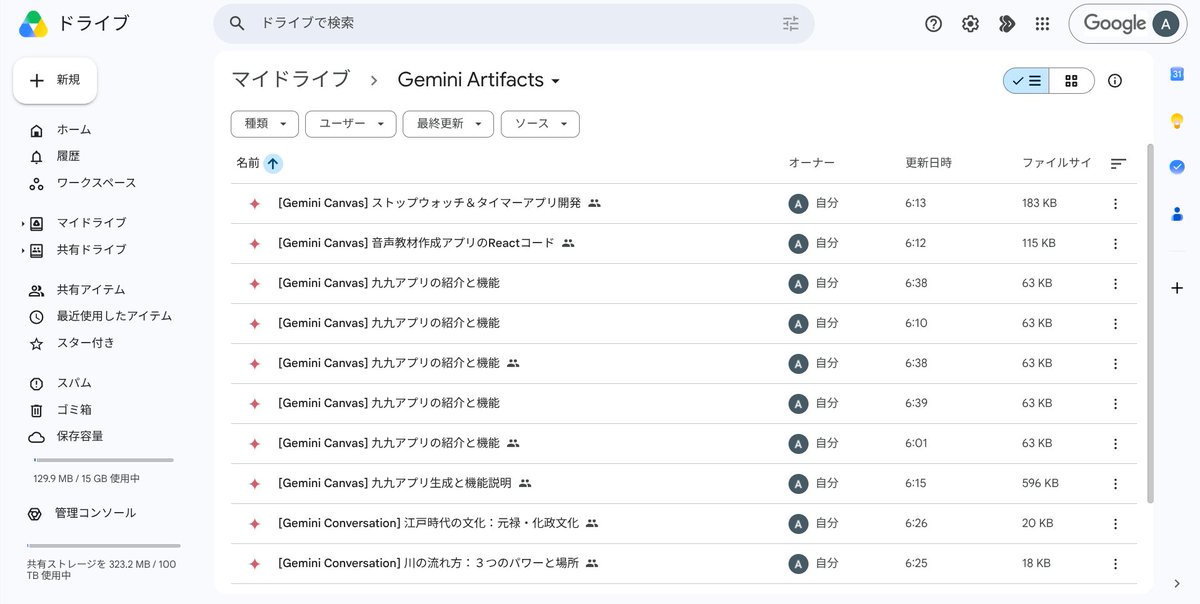Image resolution: width=1200 pixels, height=604 pixels.
Task: Click the sort options icon in header row
Action: click(x=1119, y=163)
